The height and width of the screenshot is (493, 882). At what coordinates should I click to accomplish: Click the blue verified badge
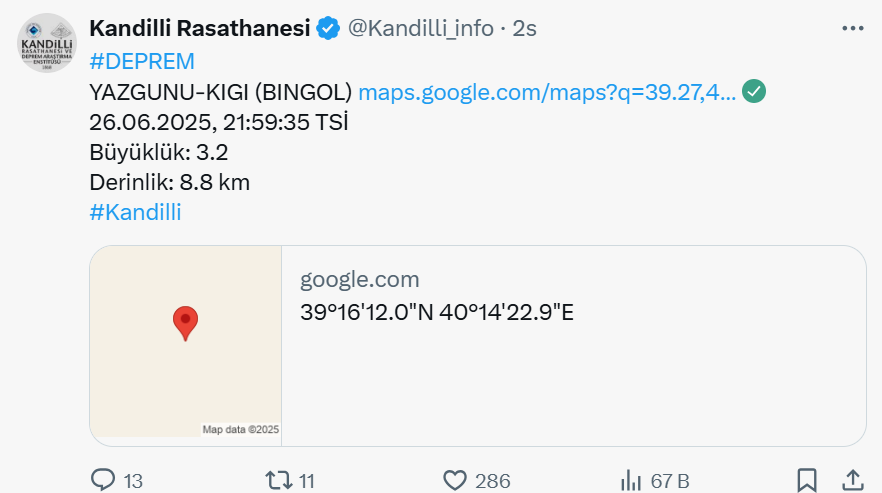click(x=327, y=28)
